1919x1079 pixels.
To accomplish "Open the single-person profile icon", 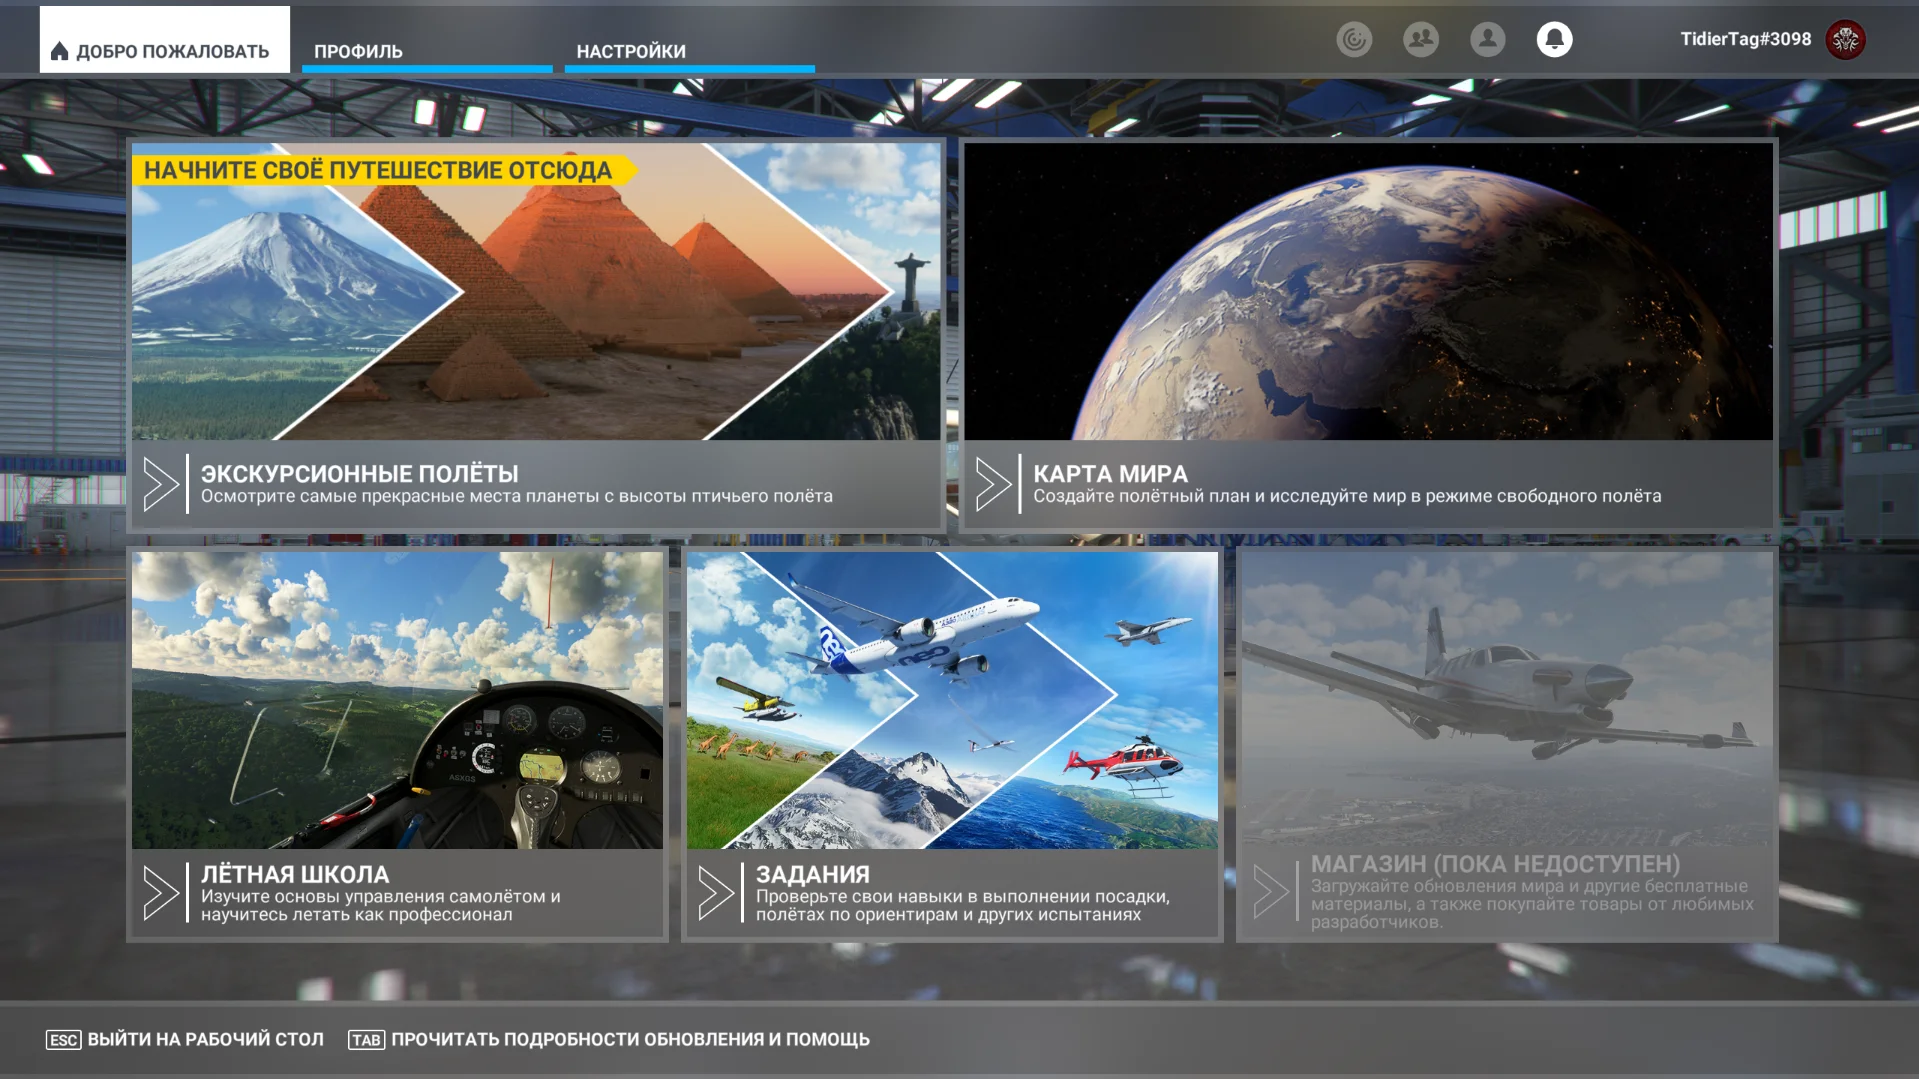I will point(1488,39).
